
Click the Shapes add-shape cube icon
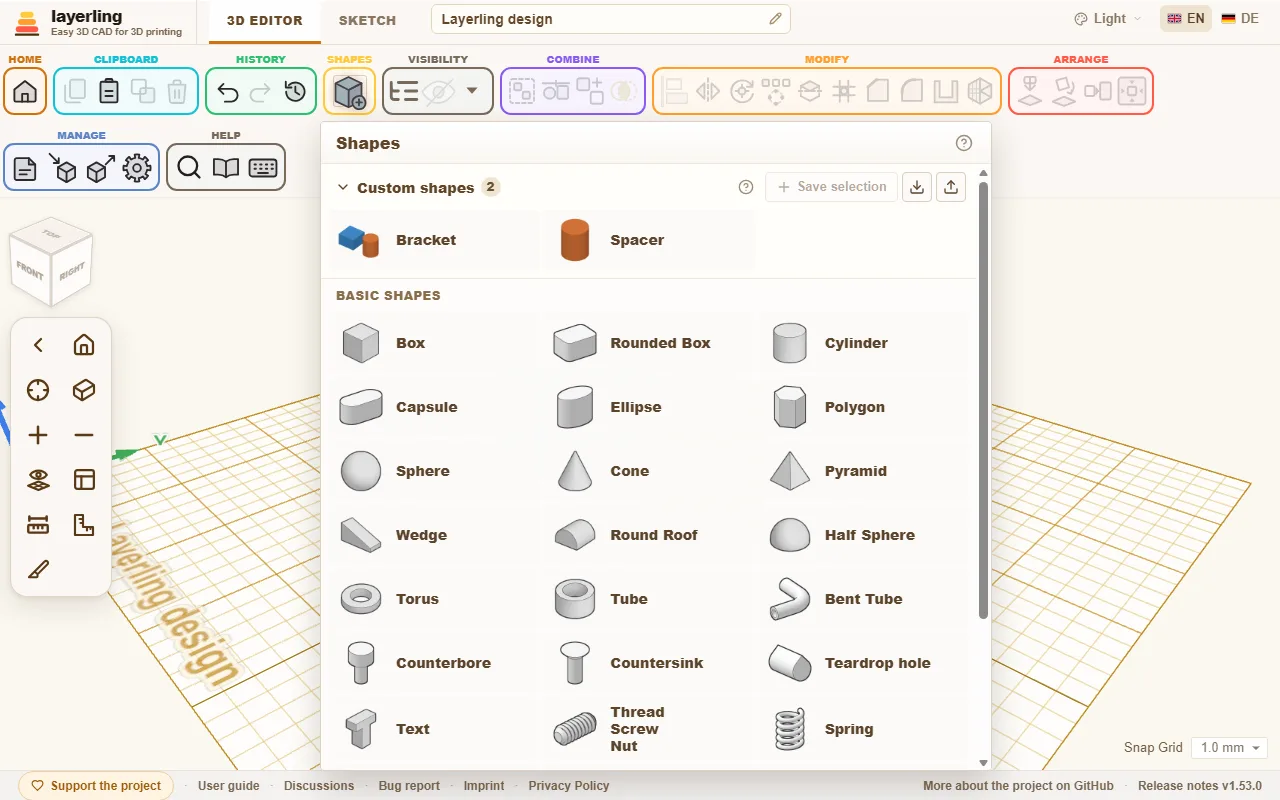point(349,92)
